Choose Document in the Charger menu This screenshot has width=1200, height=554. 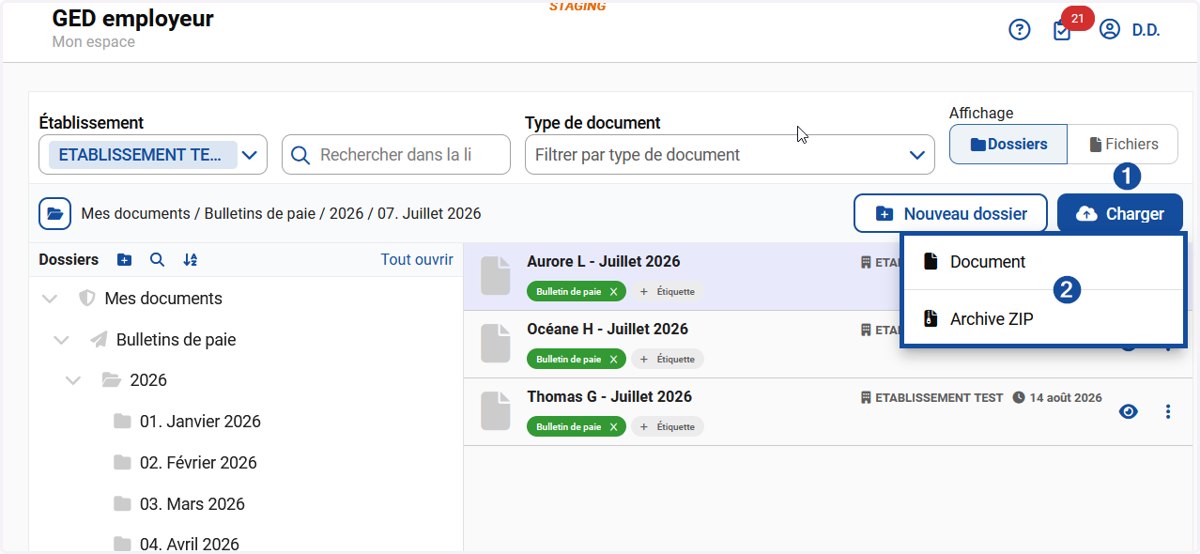1044,262
